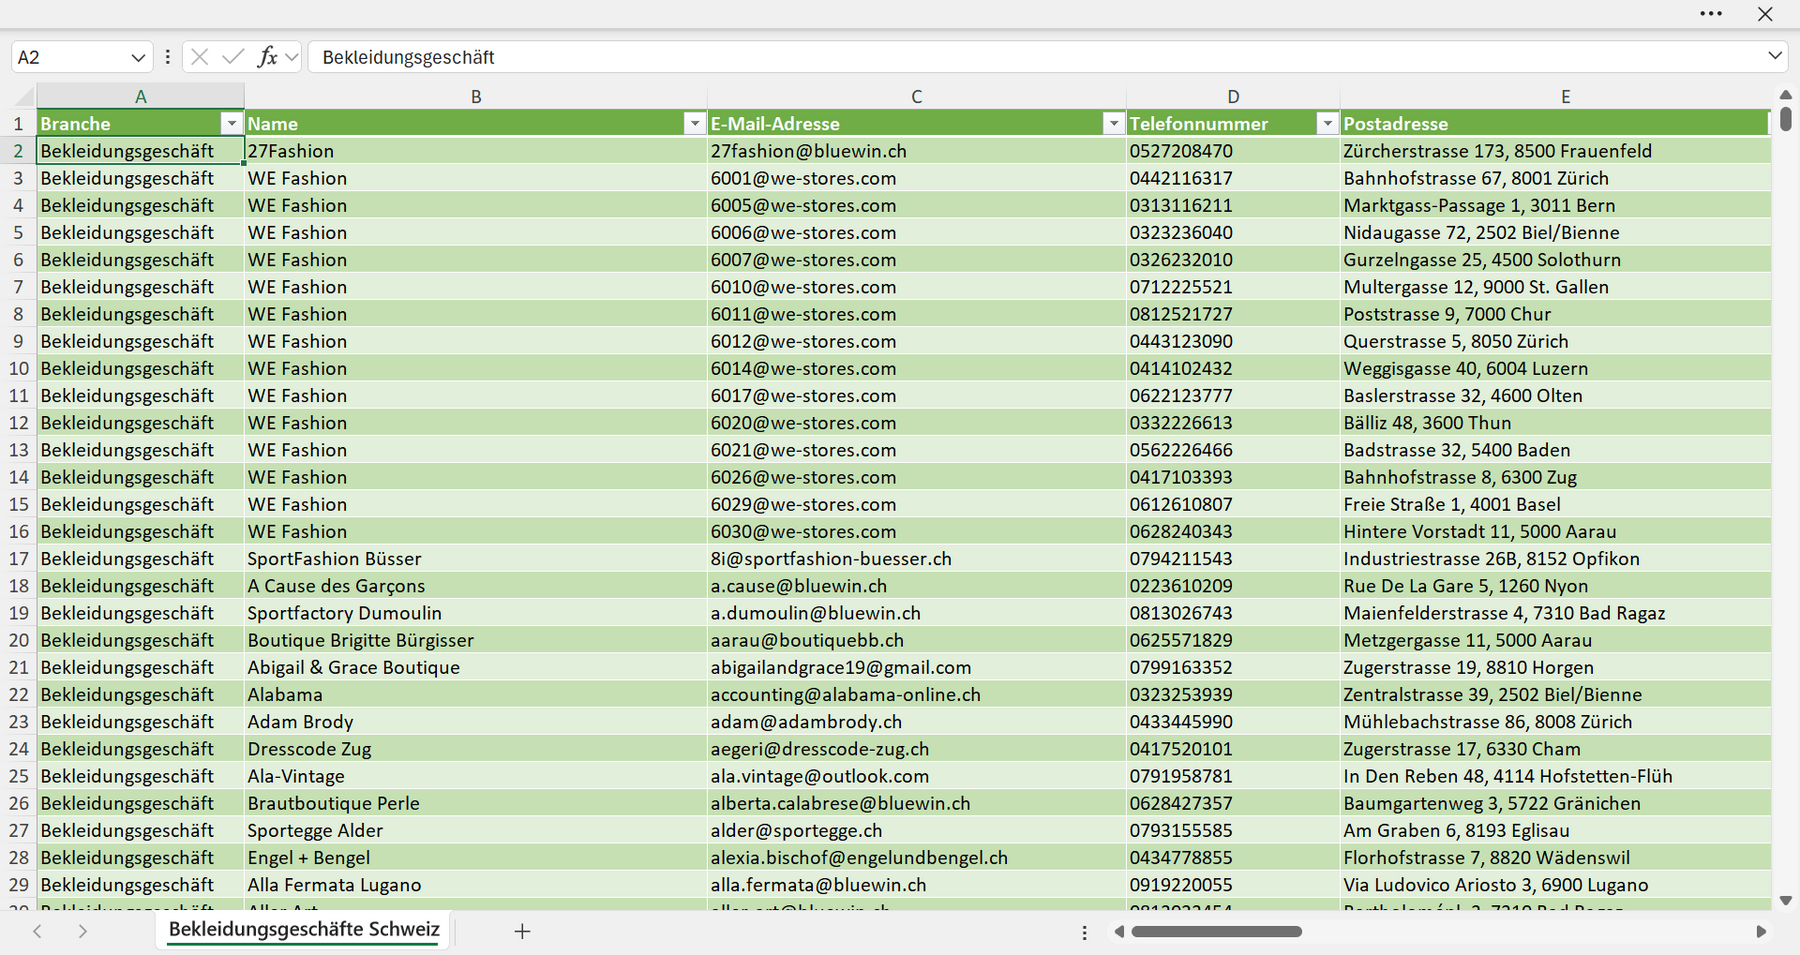
Task: Select the cell containing 27Fashion
Action: pos(476,151)
